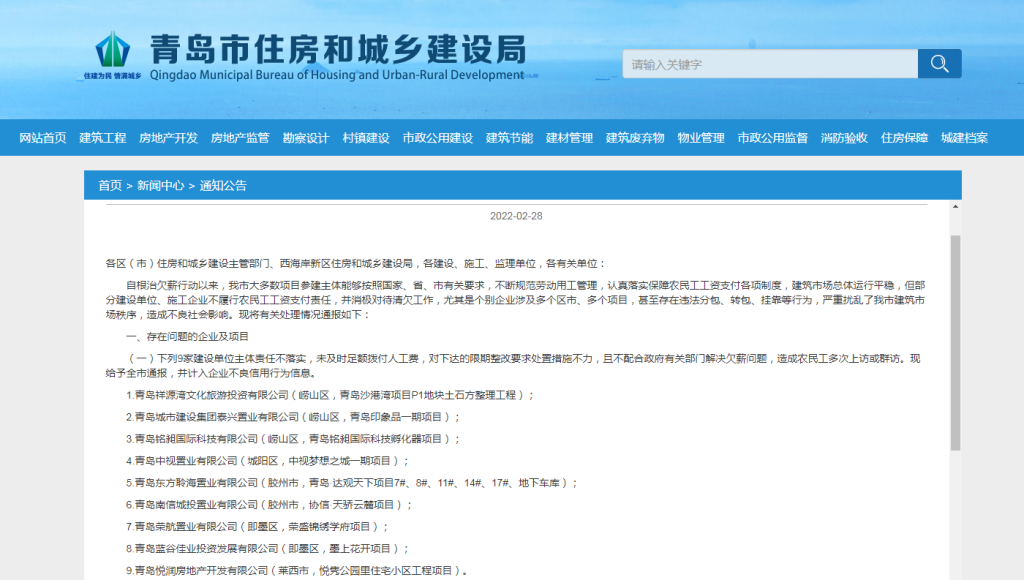Click list item 1 青岛祥源湾文化旅游投资有限公司

pos(330,395)
